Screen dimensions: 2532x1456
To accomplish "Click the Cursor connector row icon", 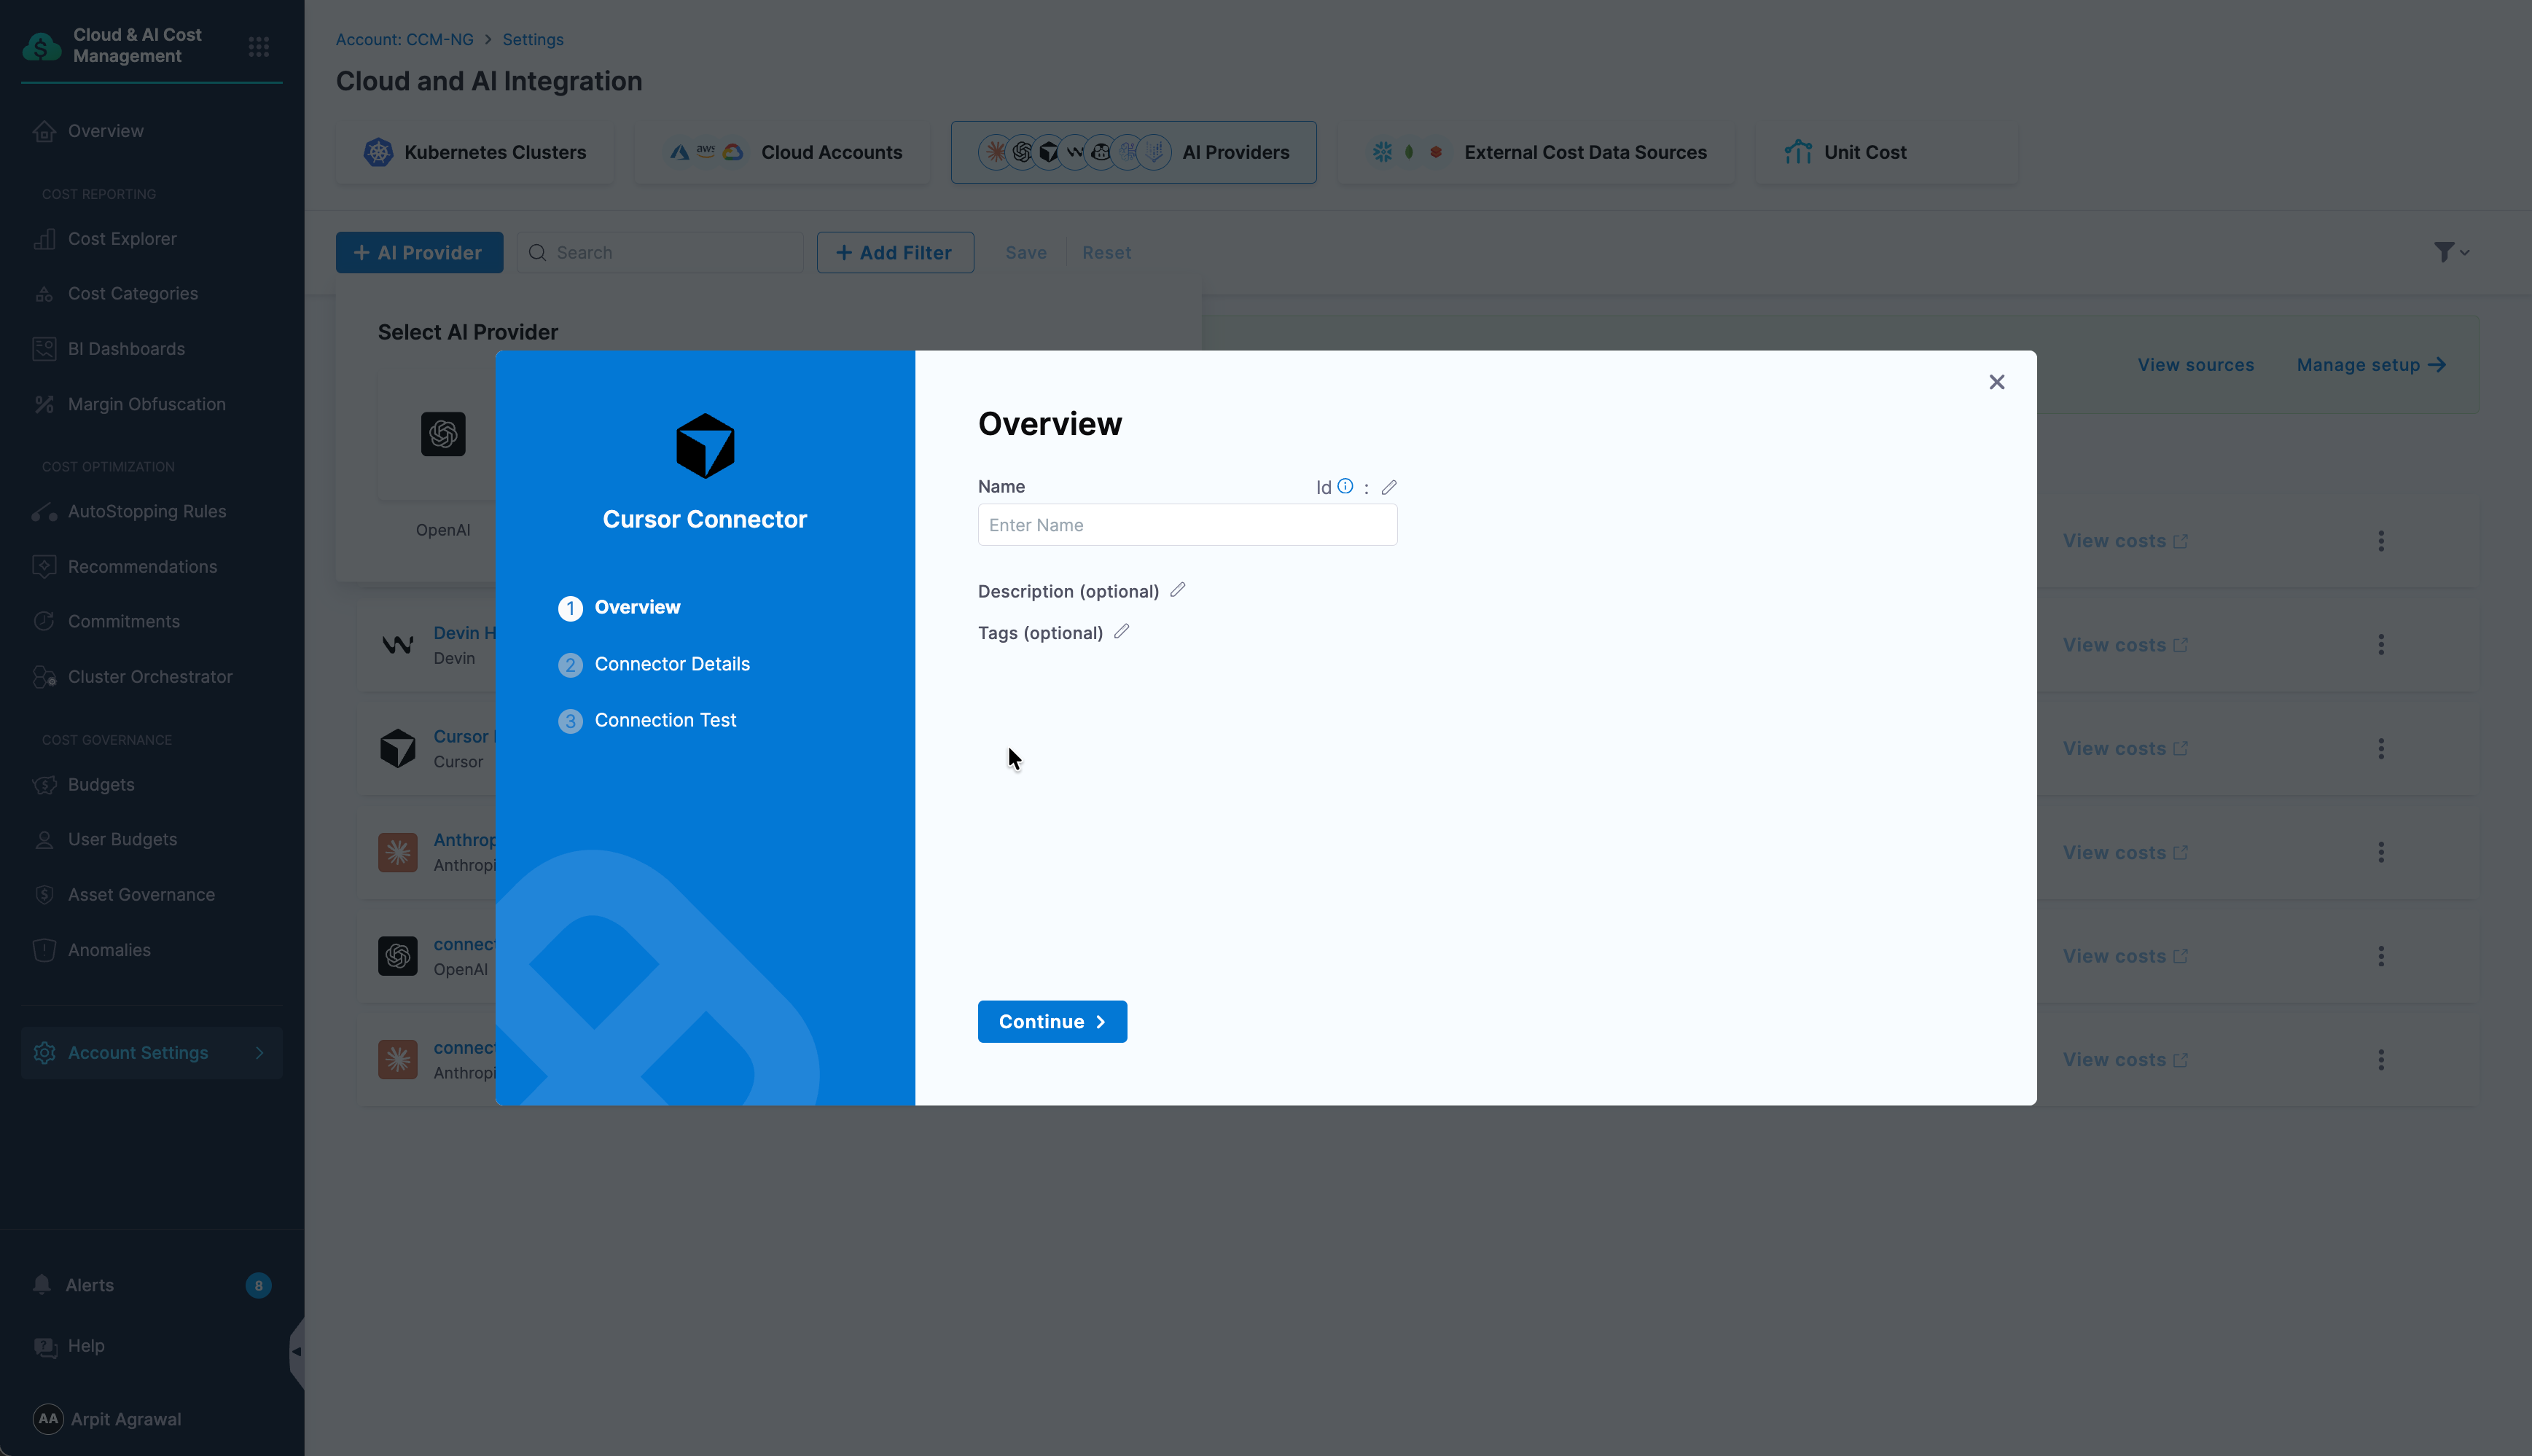I will coord(397,748).
